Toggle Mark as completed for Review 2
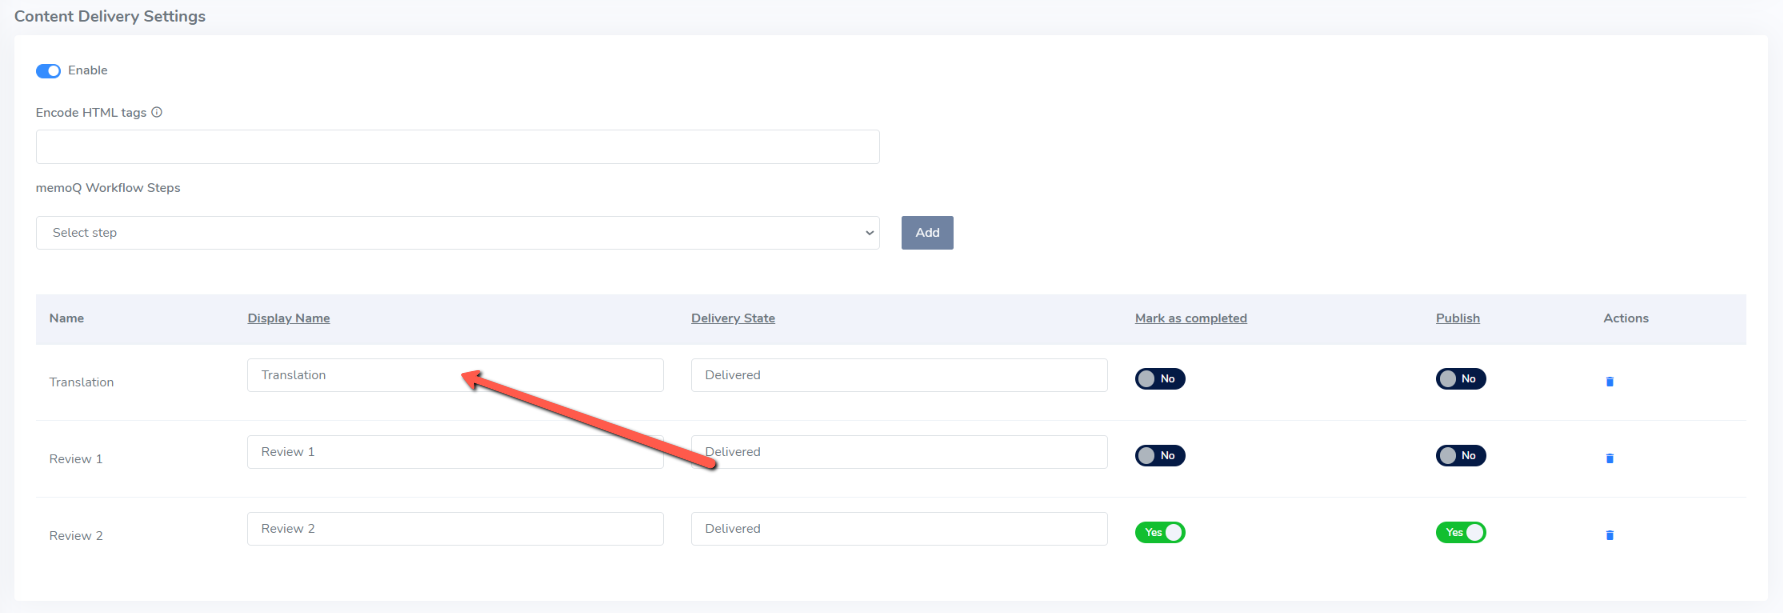This screenshot has width=1783, height=613. click(x=1160, y=533)
